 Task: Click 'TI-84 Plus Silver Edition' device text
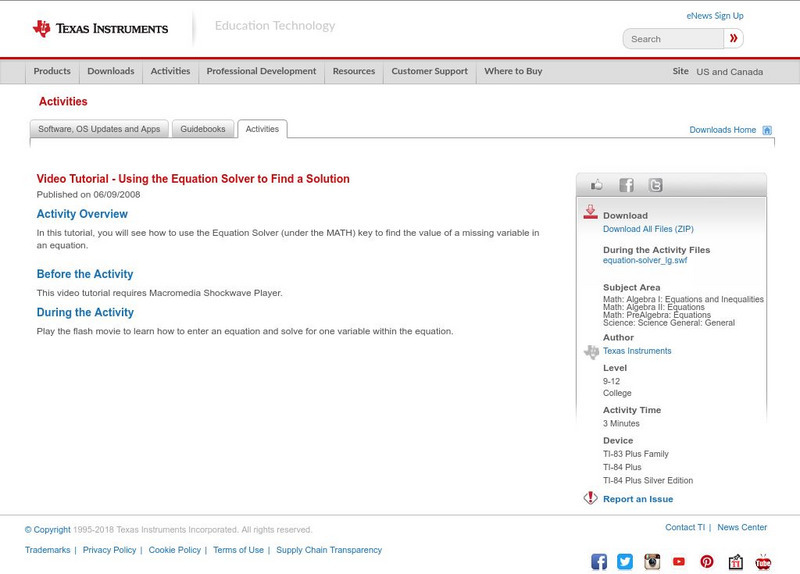click(x=648, y=481)
